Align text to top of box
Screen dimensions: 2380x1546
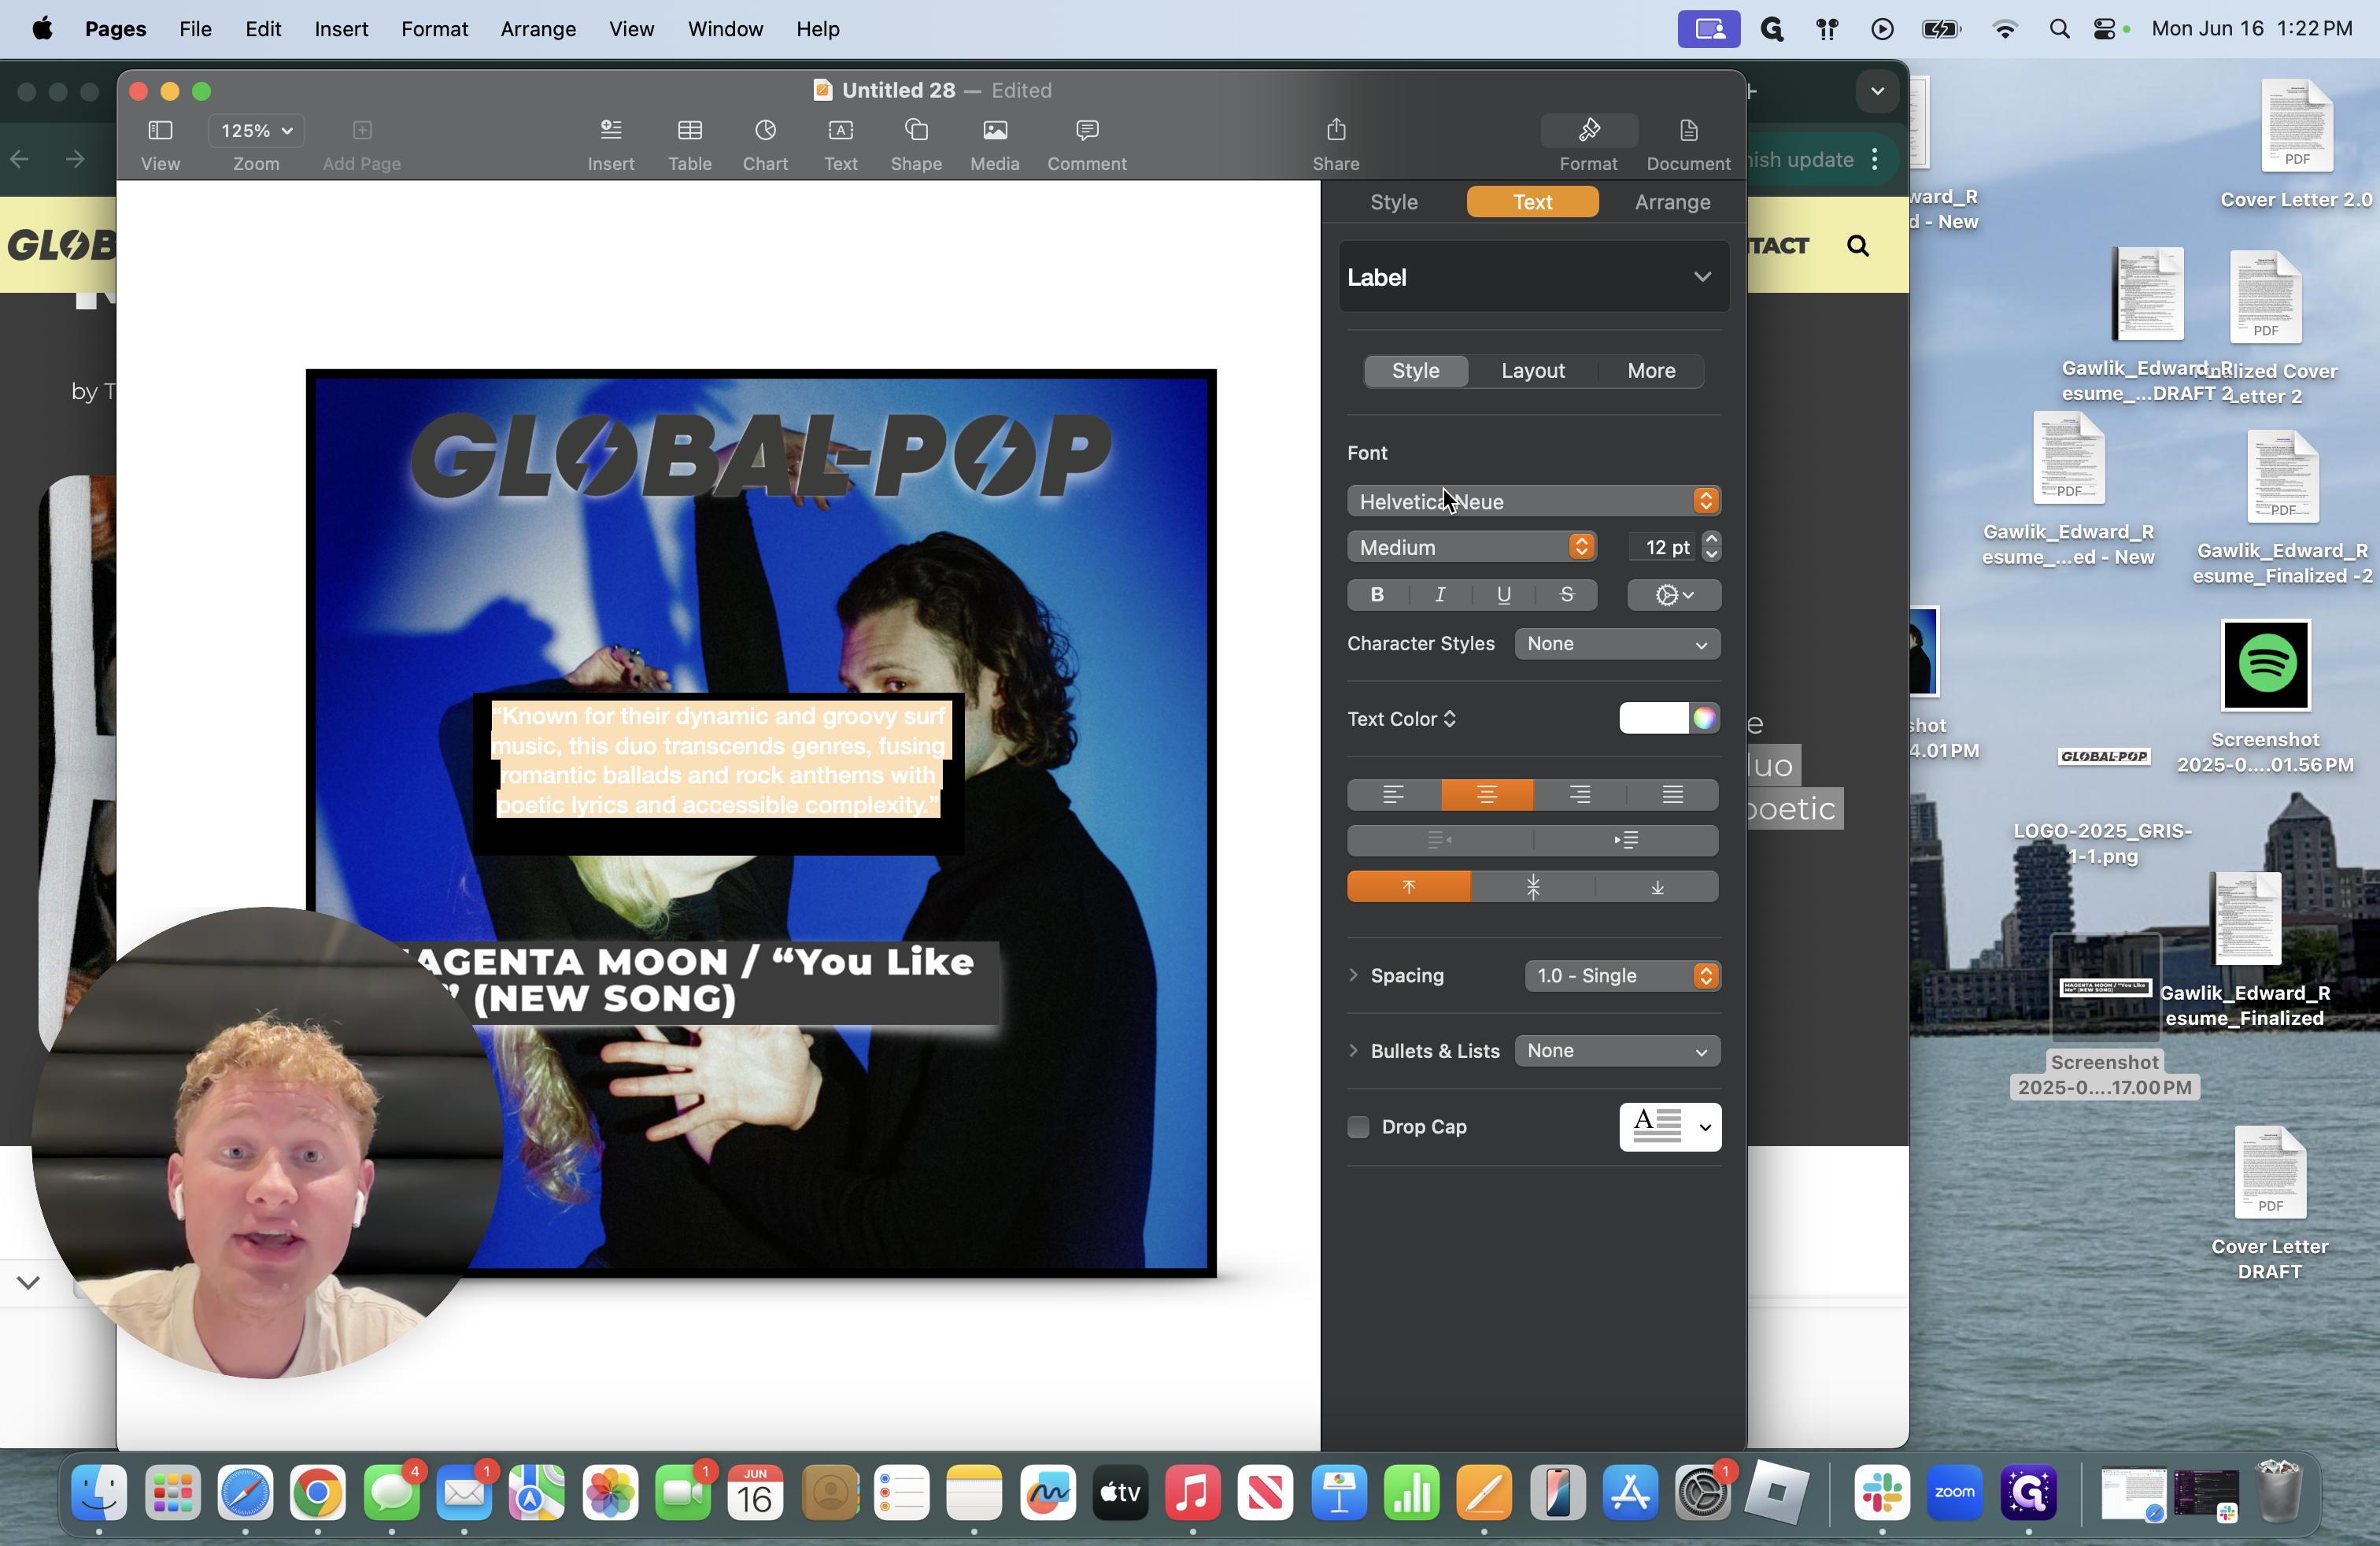(1409, 887)
